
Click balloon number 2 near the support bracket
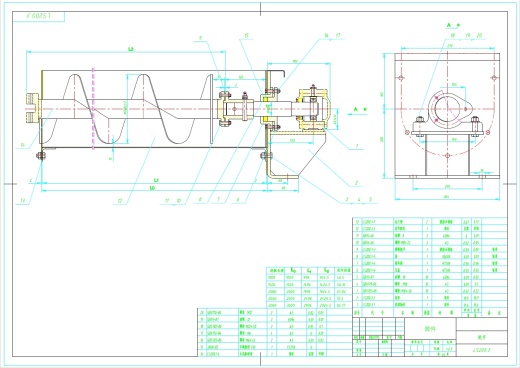pos(356,183)
